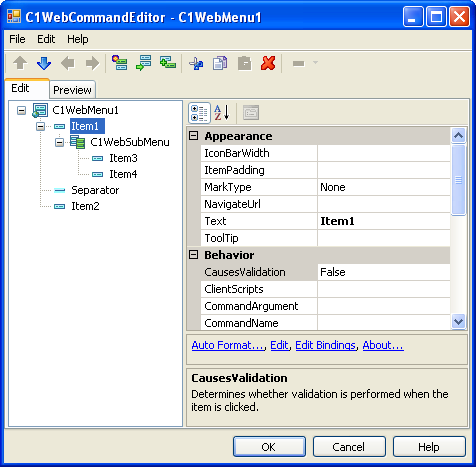Click the property grid scroll down arrow
This screenshot has width=476, height=468.
[x=459, y=322]
